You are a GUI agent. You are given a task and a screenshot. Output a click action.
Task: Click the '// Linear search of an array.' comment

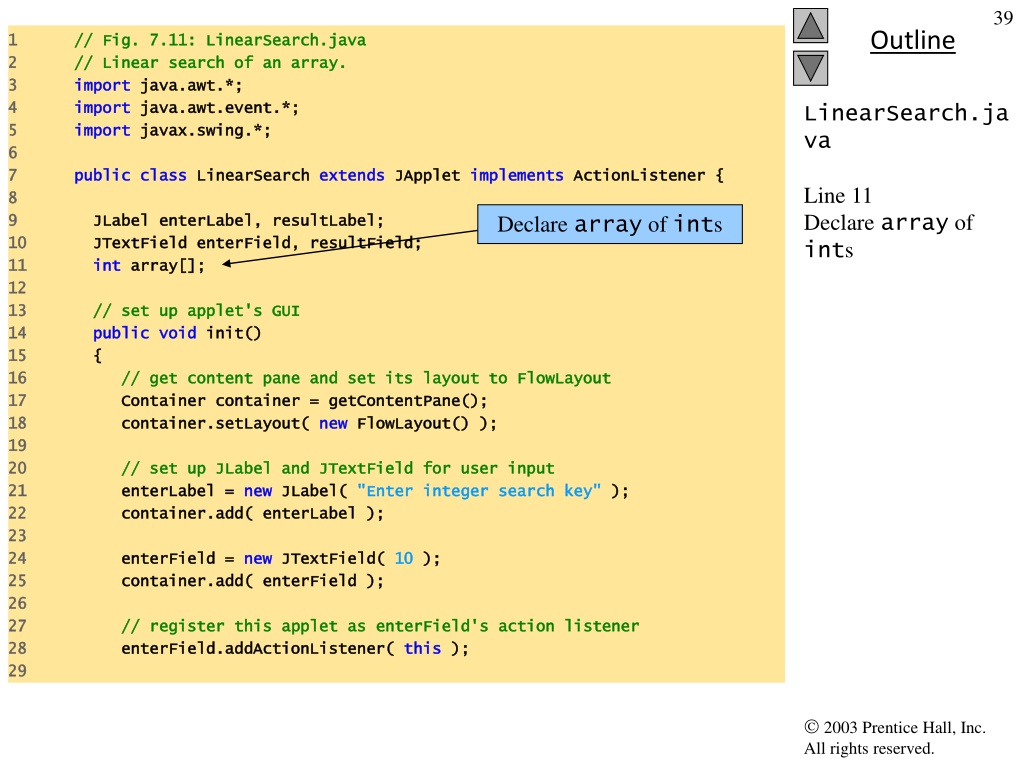click(x=210, y=63)
